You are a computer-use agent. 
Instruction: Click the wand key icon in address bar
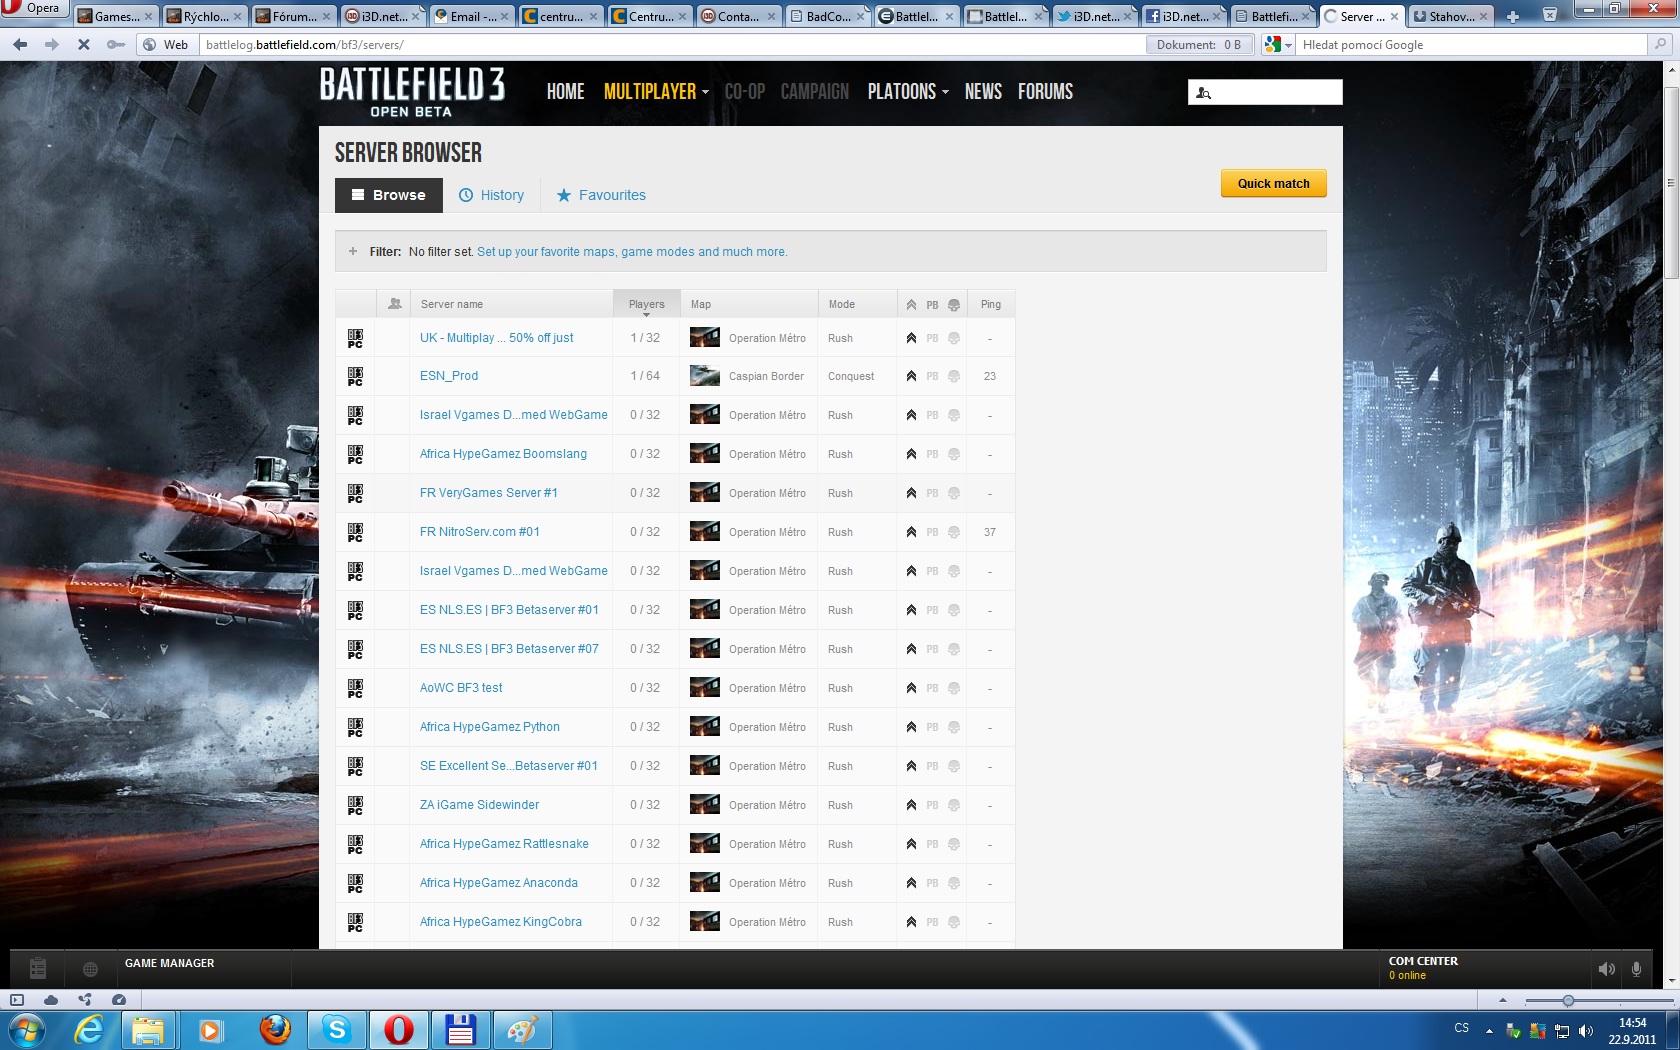pos(116,45)
